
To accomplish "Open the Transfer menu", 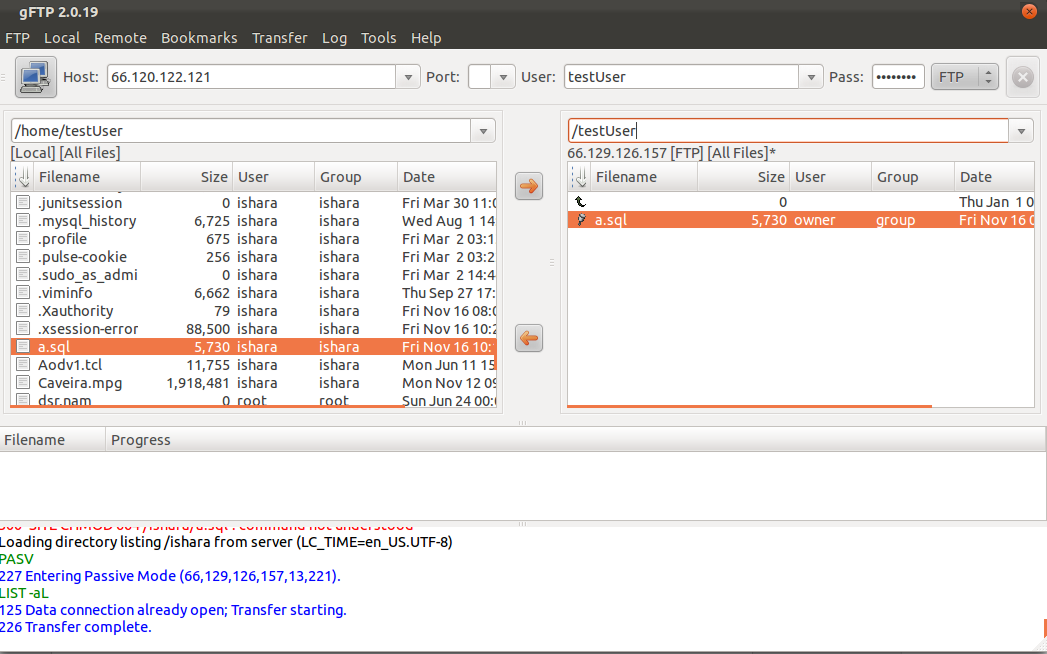I will 280,38.
